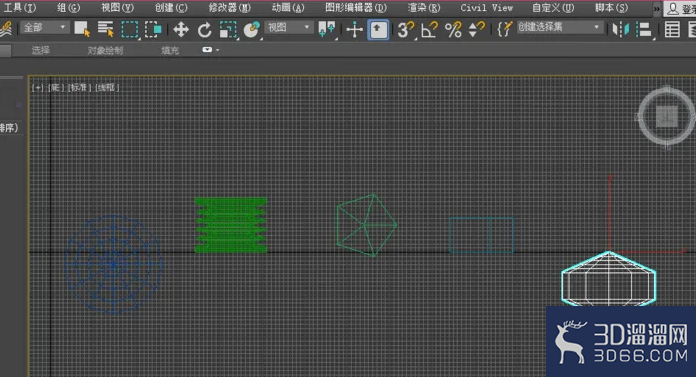Viewport: 696px width, 377px height.
Task: Open the 脚本(S) menu
Action: point(611,8)
